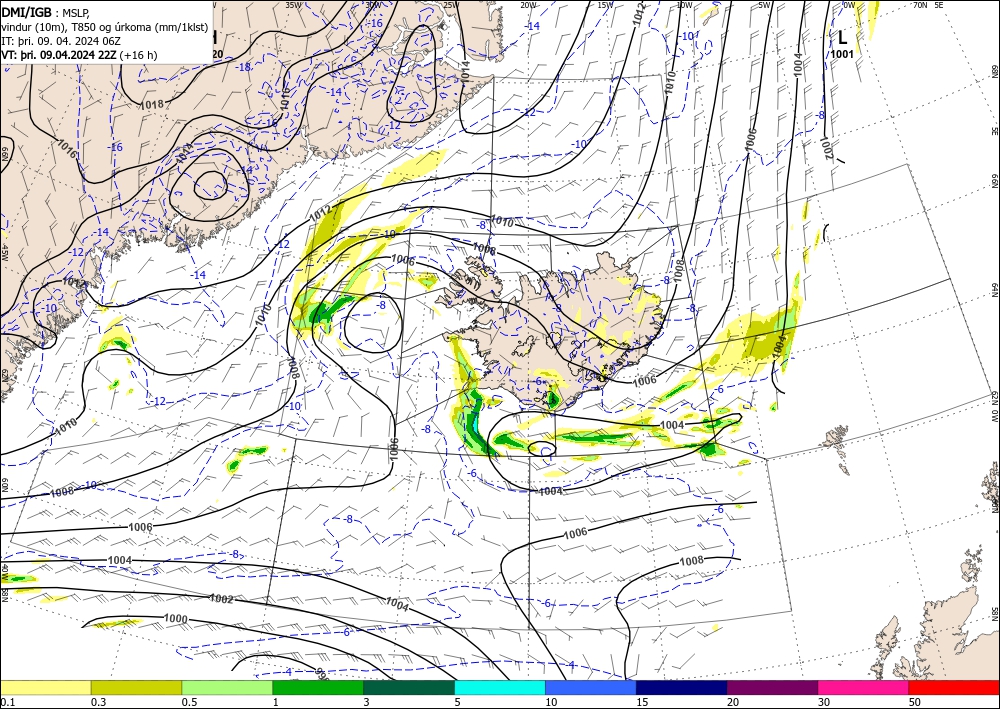Click the purple 20 mm legend swatch

click(772, 687)
